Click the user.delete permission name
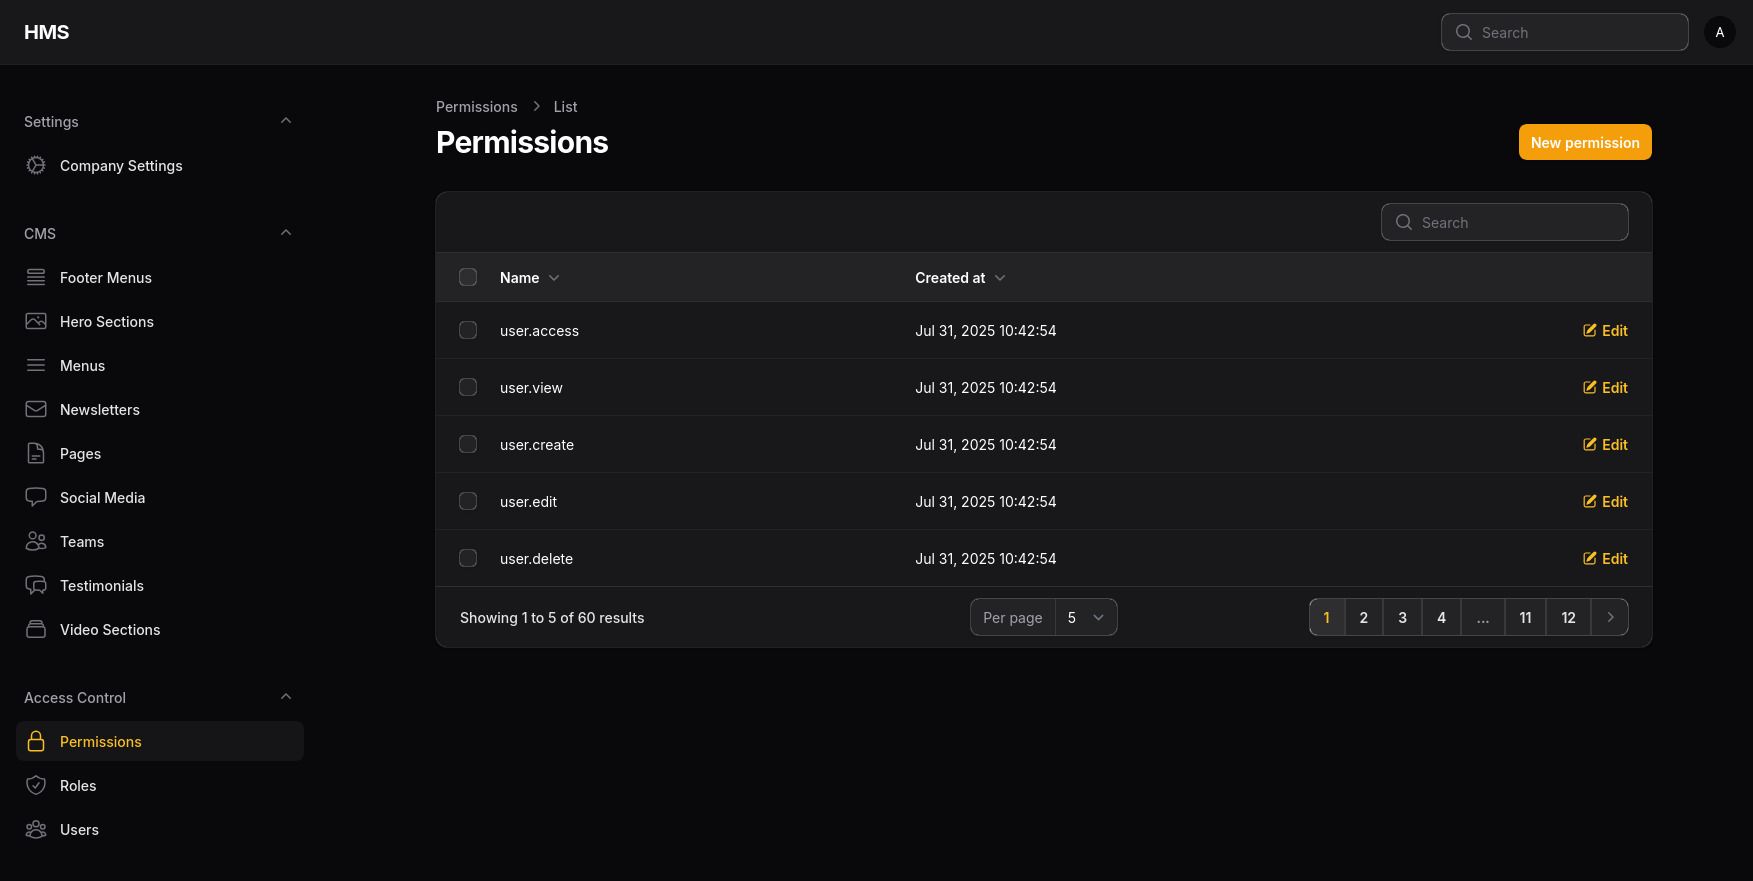 click(x=536, y=558)
